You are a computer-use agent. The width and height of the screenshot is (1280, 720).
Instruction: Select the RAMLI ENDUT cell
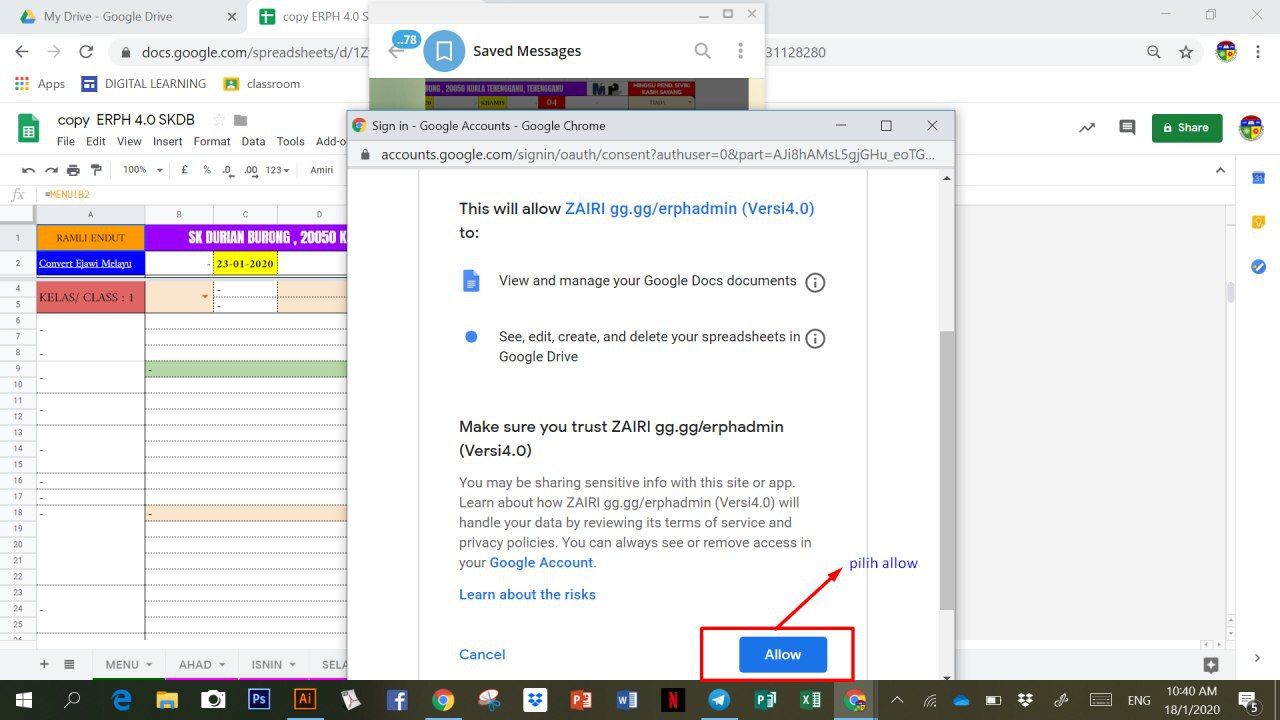click(91, 238)
